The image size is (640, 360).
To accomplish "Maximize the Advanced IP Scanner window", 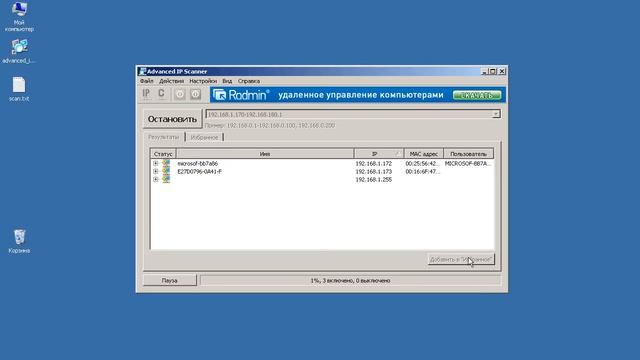I will point(493,71).
